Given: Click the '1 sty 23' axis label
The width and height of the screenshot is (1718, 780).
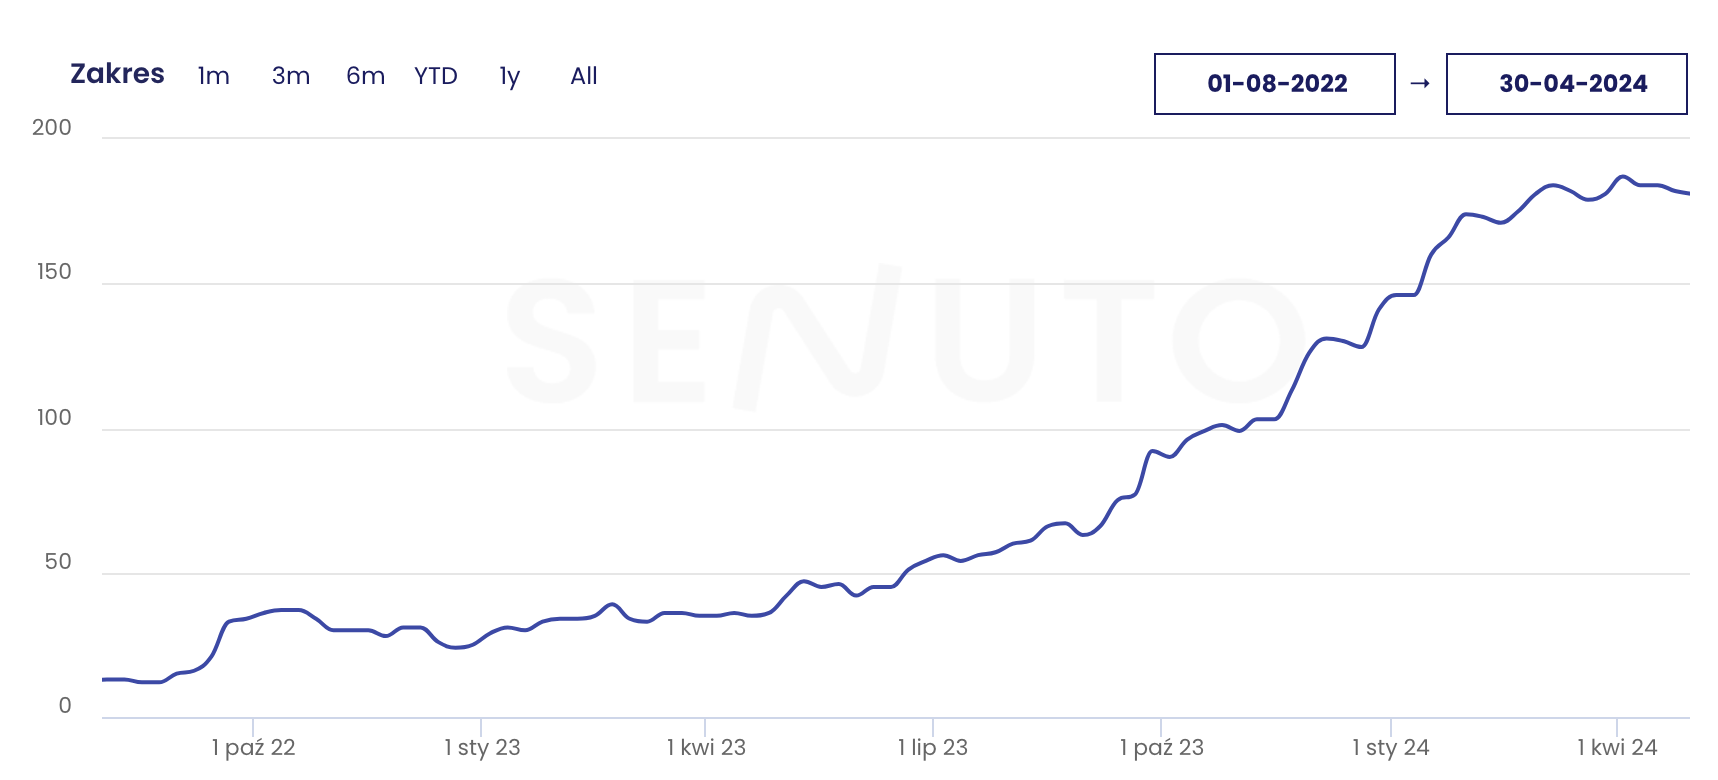Looking at the screenshot, I should point(482,747).
